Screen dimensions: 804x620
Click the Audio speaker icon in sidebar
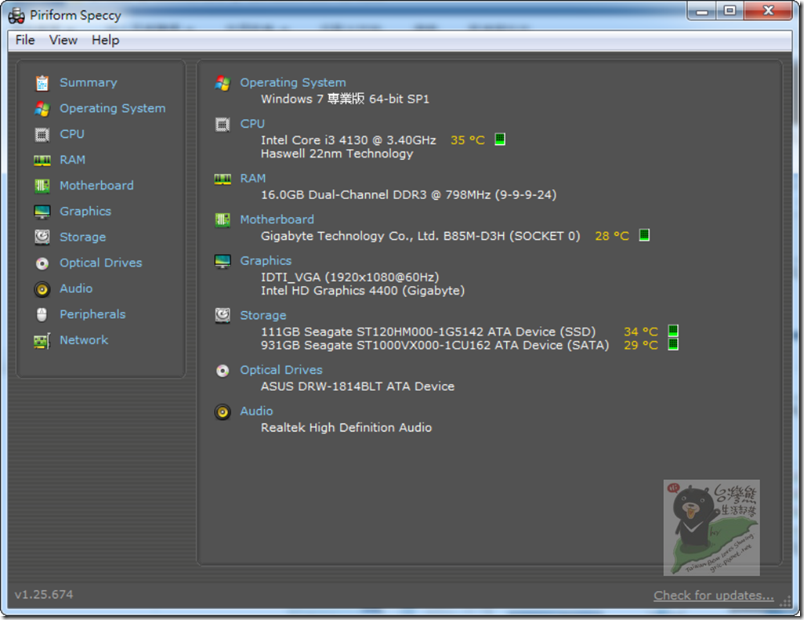tap(42, 289)
